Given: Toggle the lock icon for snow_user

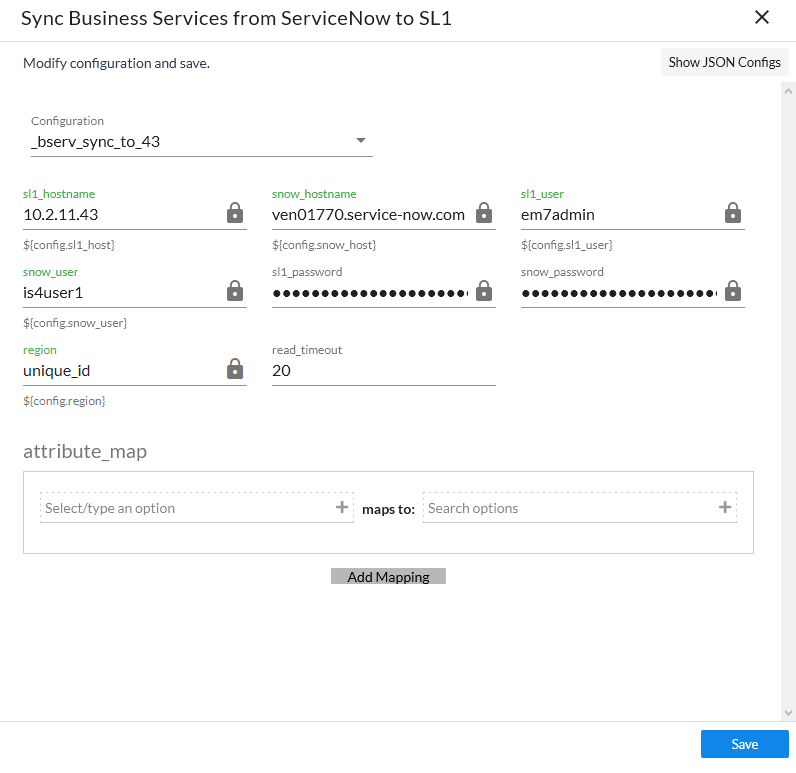Looking at the screenshot, I should click(234, 291).
